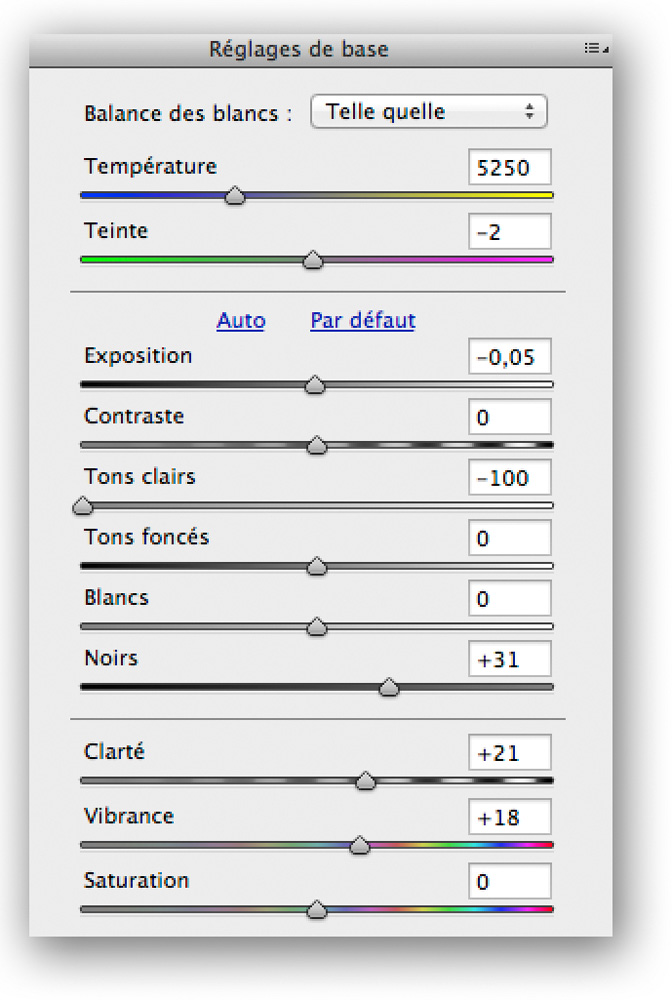The image size is (672, 1000).
Task: Click the Température slider handle
Action: 235,195
